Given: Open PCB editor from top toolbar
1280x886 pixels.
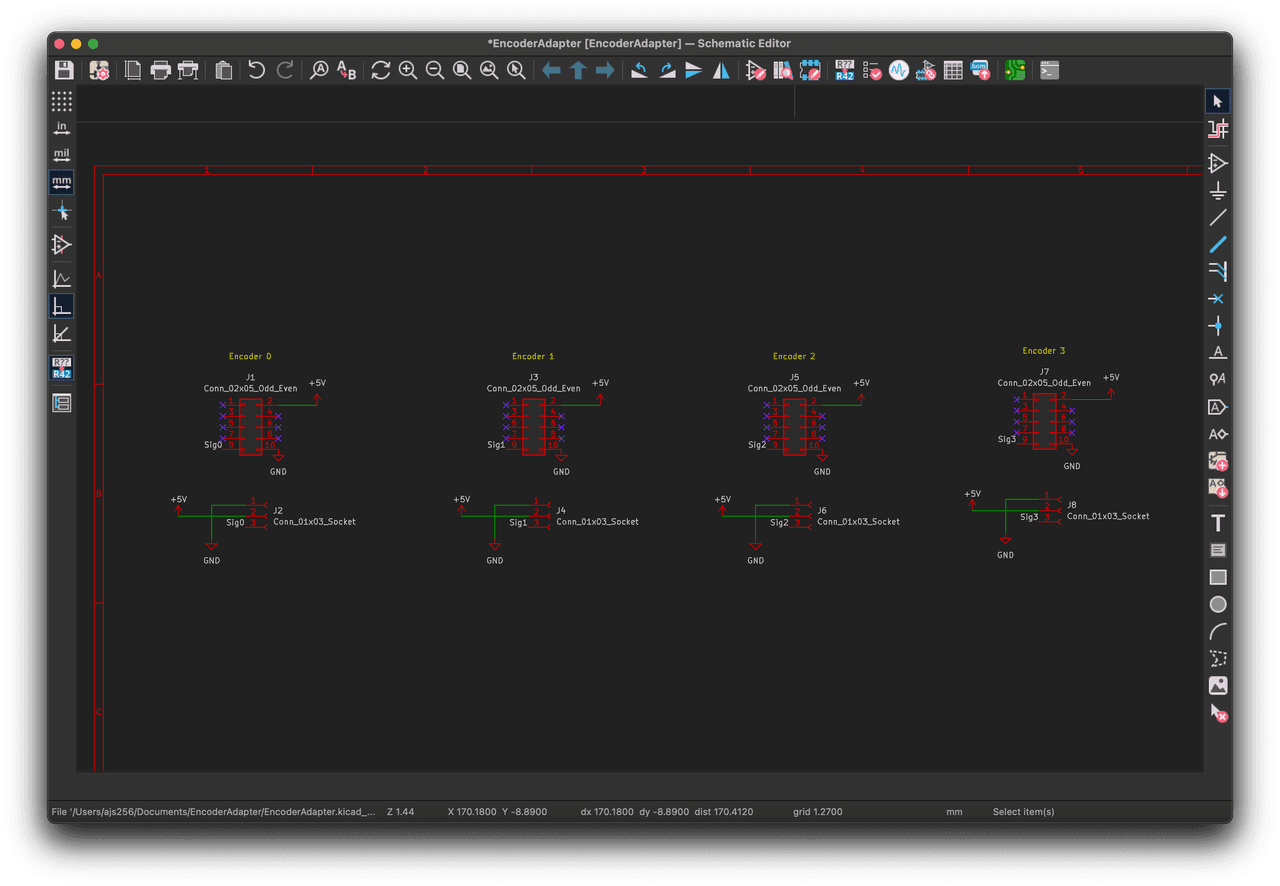Looking at the screenshot, I should (1015, 70).
